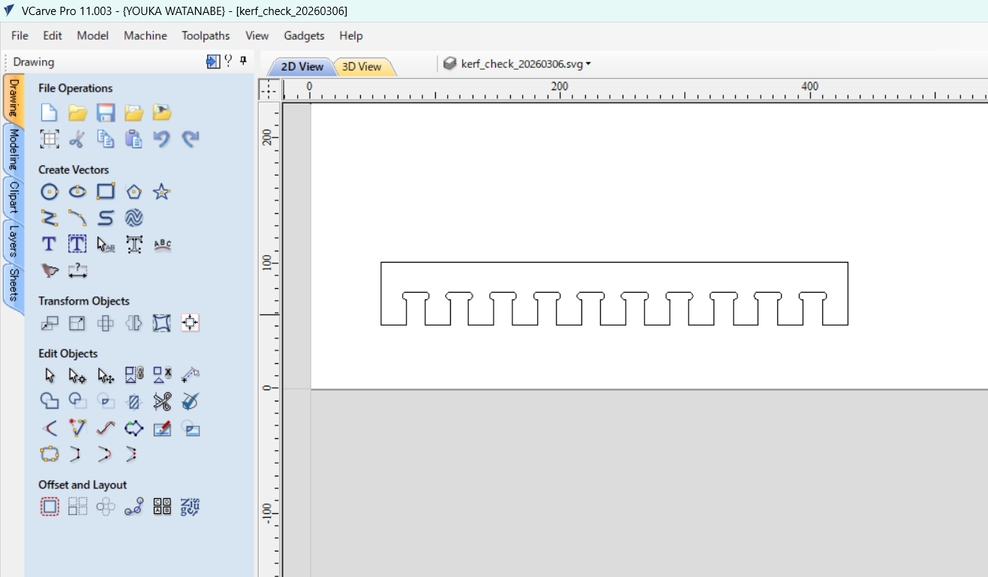The height and width of the screenshot is (577, 988).
Task: Run the Vector Validator check
Action: tap(190, 401)
